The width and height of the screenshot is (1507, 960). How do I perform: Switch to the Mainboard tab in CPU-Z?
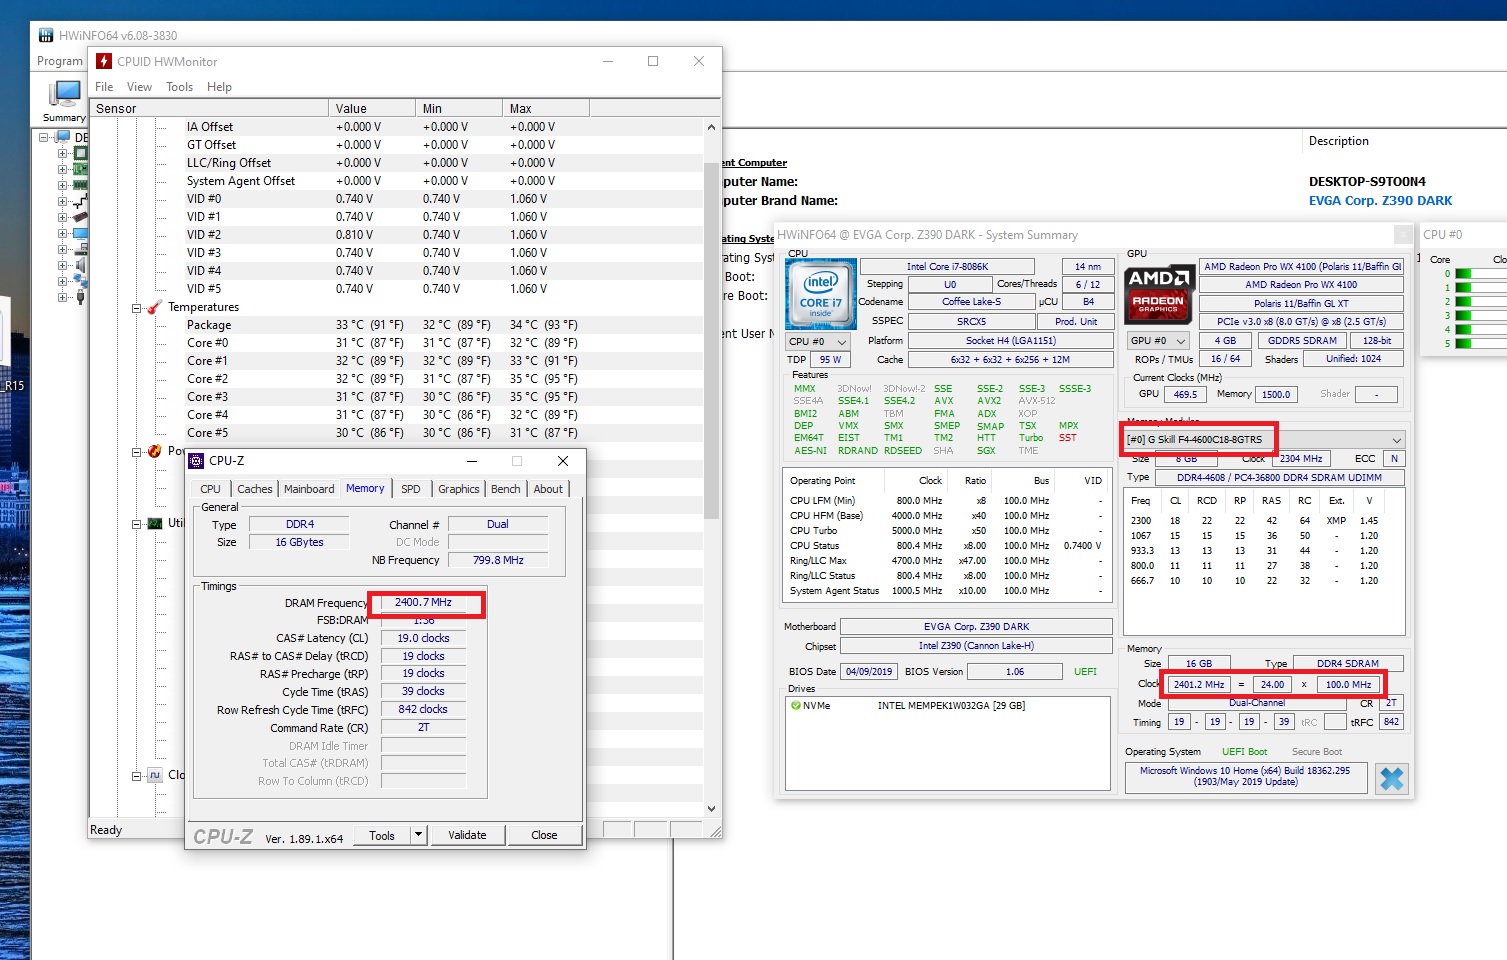tap(309, 489)
